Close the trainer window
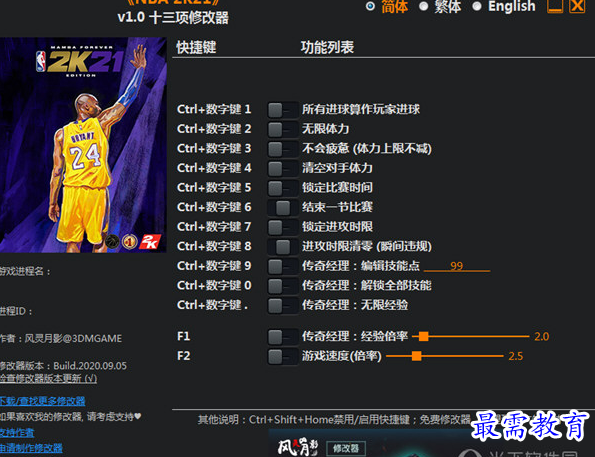Viewport: 595px width, 457px height. [577, 6]
